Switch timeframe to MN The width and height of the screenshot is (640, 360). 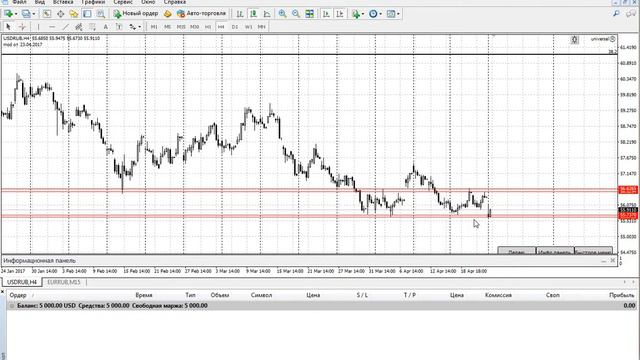click(261, 27)
